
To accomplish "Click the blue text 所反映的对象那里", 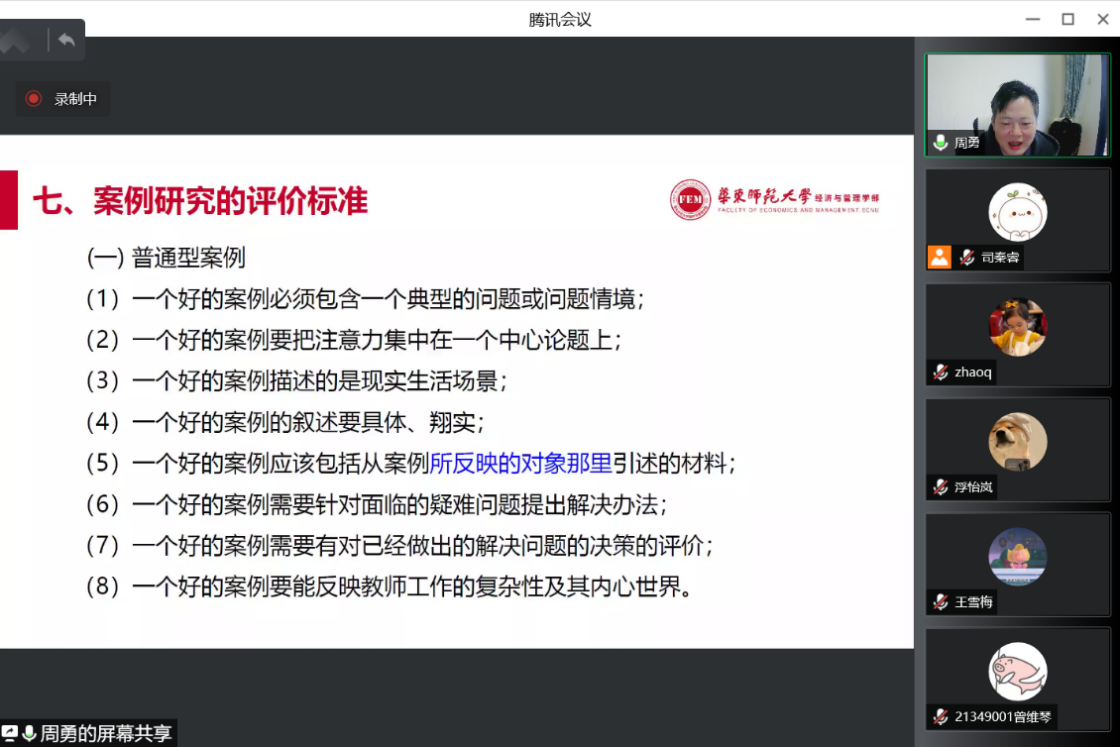I will point(520,463).
